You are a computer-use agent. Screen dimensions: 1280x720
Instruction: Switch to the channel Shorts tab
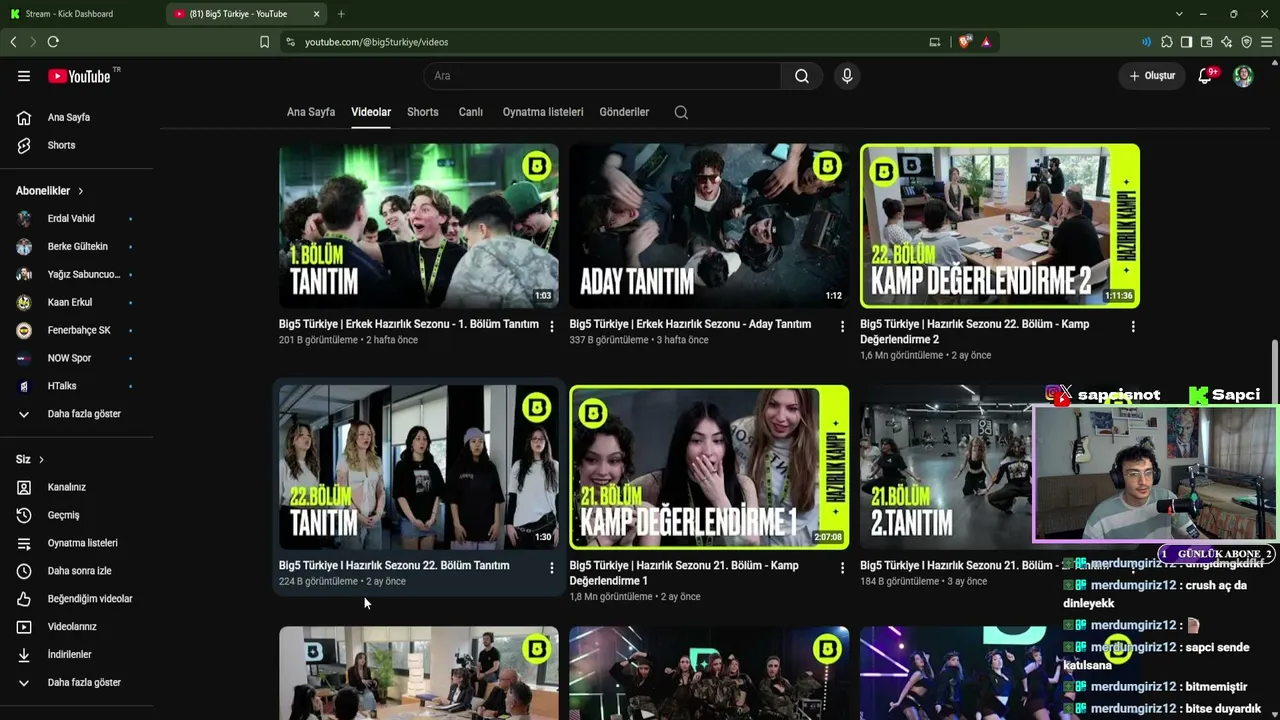pos(423,112)
